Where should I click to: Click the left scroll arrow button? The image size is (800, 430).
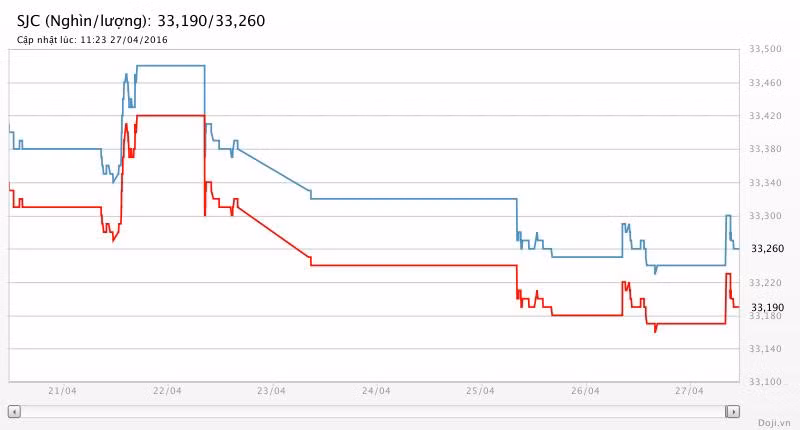click(x=14, y=411)
